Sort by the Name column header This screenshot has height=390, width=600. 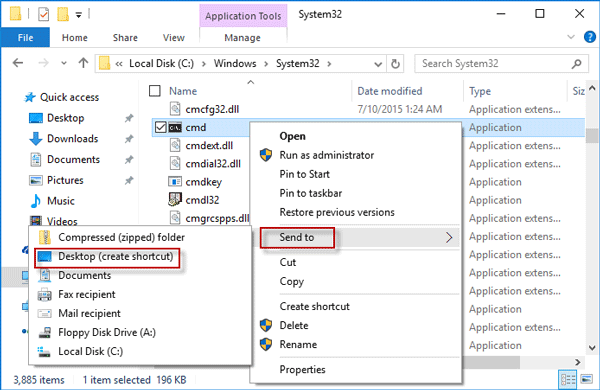pos(183,91)
